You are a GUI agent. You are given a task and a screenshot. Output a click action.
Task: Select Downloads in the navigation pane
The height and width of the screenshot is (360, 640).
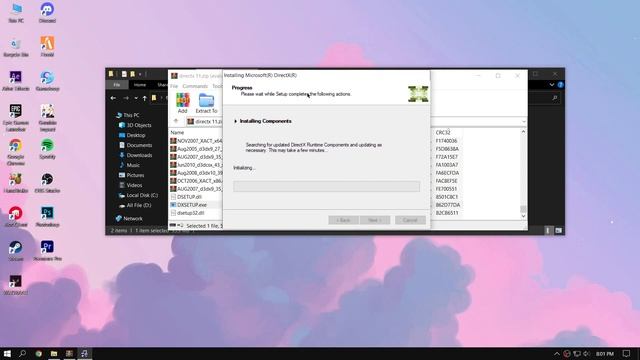(x=135, y=155)
